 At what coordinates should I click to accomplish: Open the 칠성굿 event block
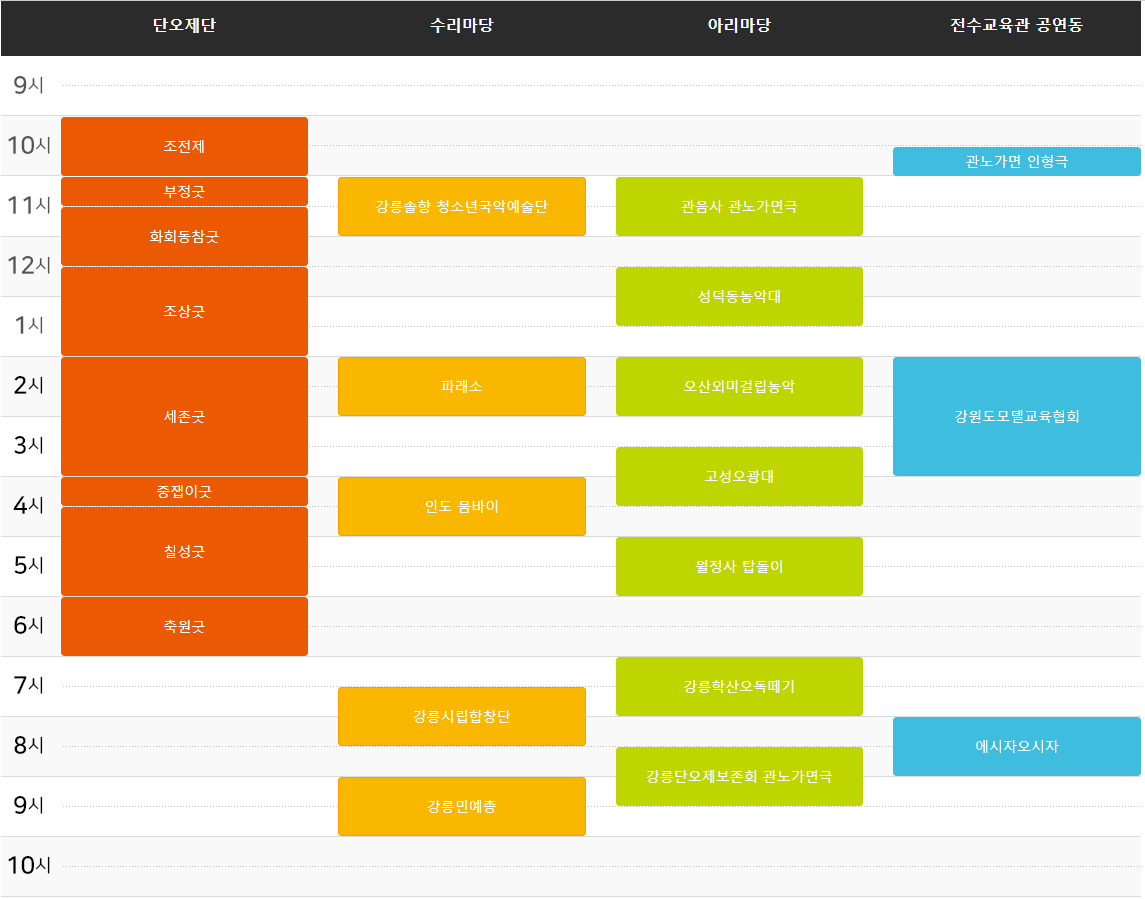pos(184,551)
